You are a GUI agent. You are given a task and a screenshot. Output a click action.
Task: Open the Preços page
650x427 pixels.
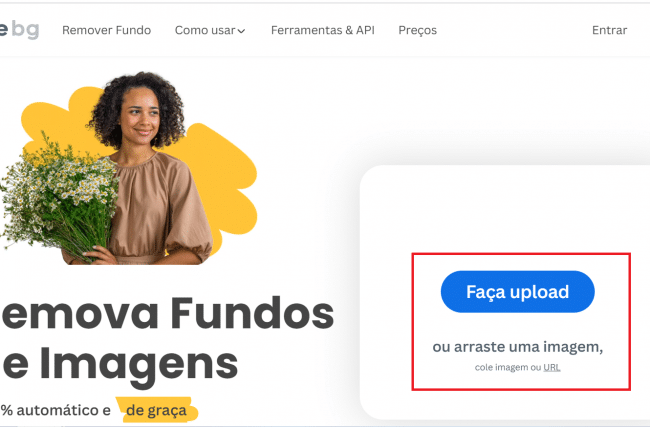(417, 30)
